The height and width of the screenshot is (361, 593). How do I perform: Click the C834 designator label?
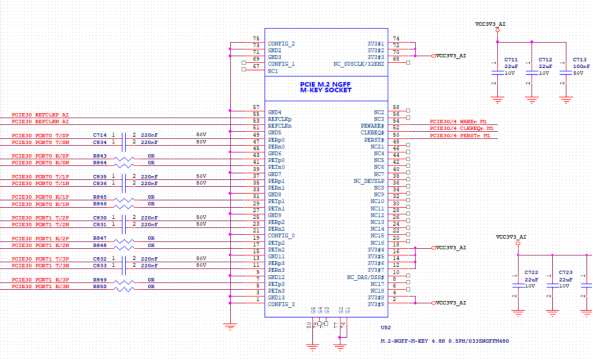pos(99,142)
